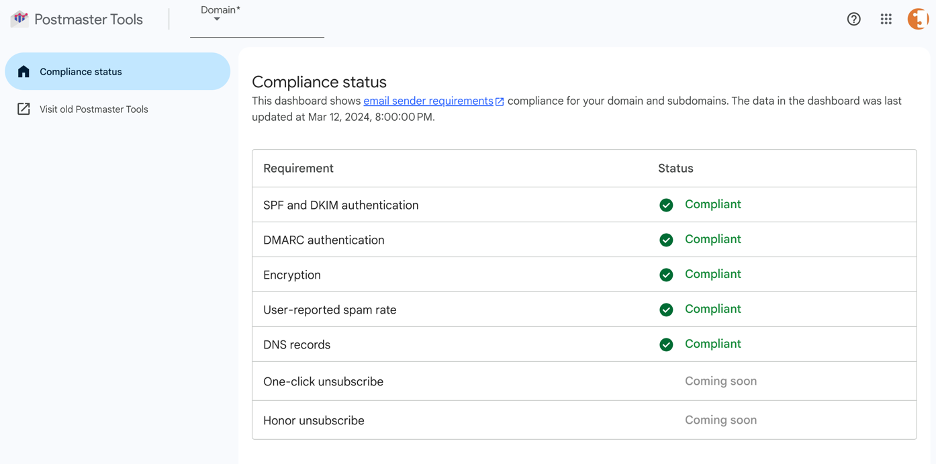Click the Domain* field label
Screen dimensions: 936x464
click(x=220, y=10)
